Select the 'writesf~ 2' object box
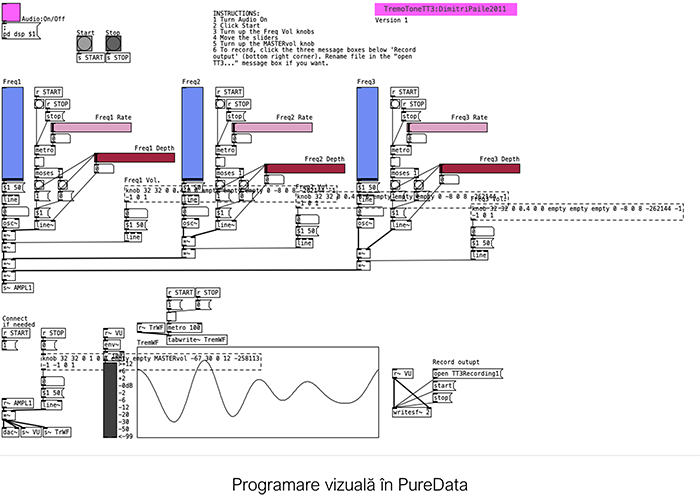700x503 pixels. tap(412, 411)
